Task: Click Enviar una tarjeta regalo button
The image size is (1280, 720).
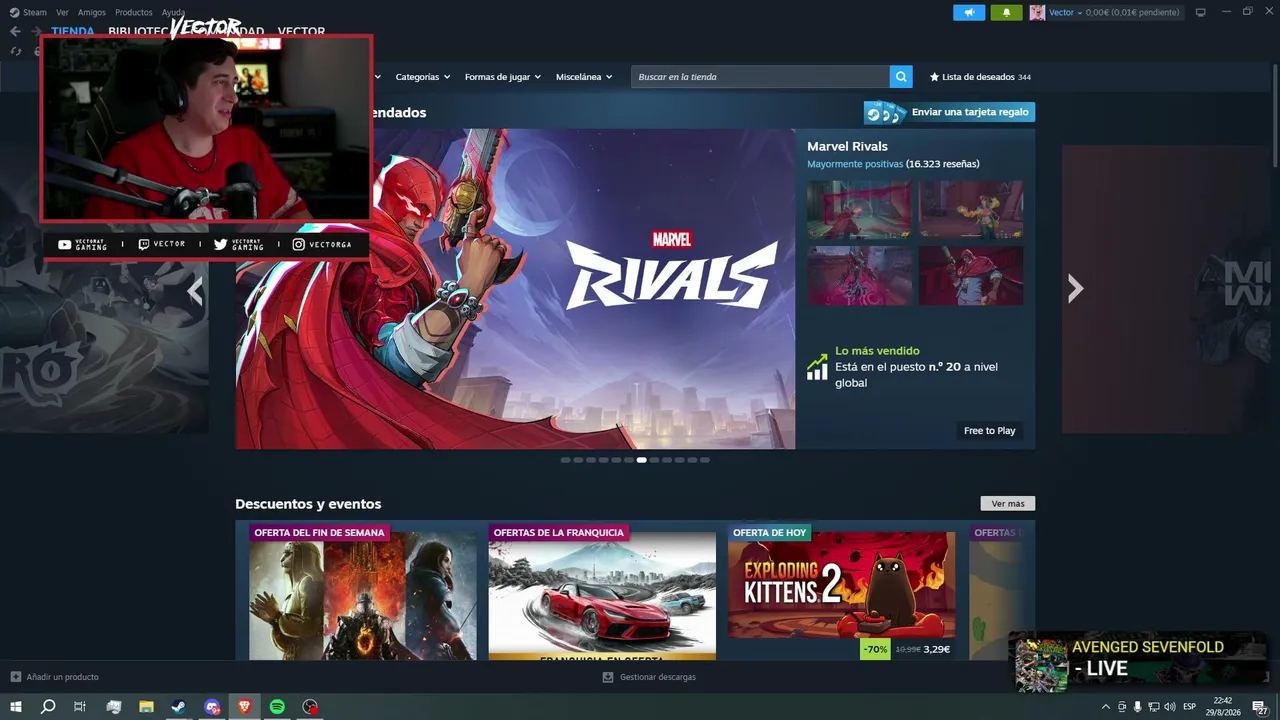Action: [x=949, y=112]
